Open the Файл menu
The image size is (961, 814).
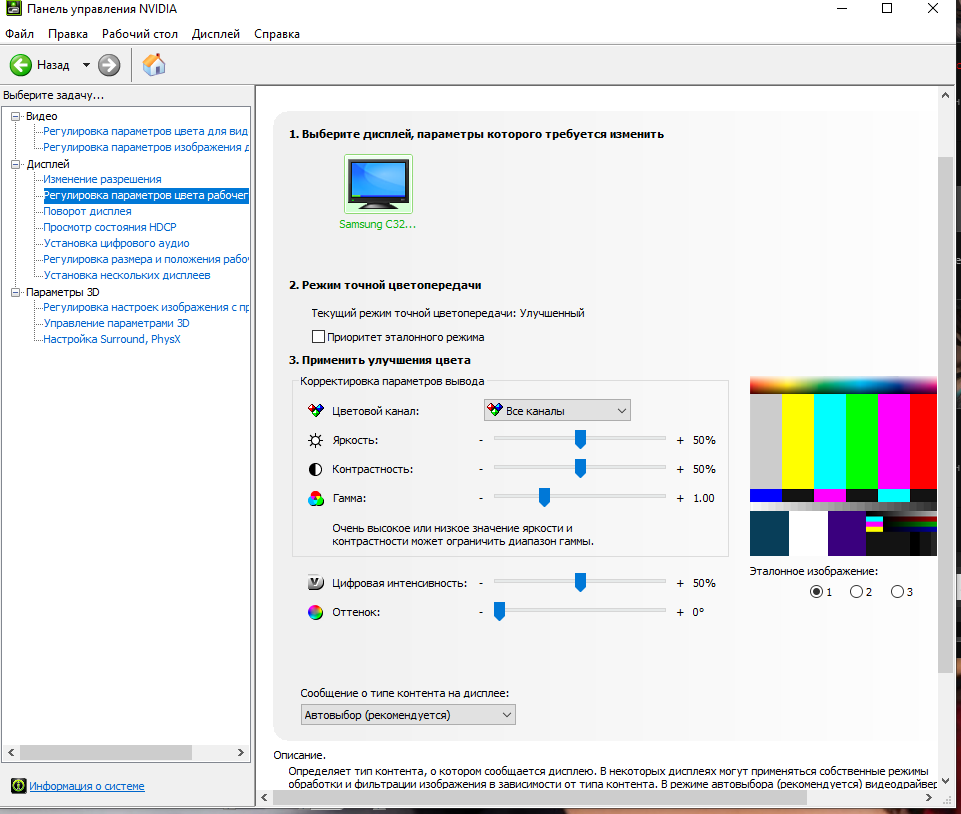tap(20, 34)
